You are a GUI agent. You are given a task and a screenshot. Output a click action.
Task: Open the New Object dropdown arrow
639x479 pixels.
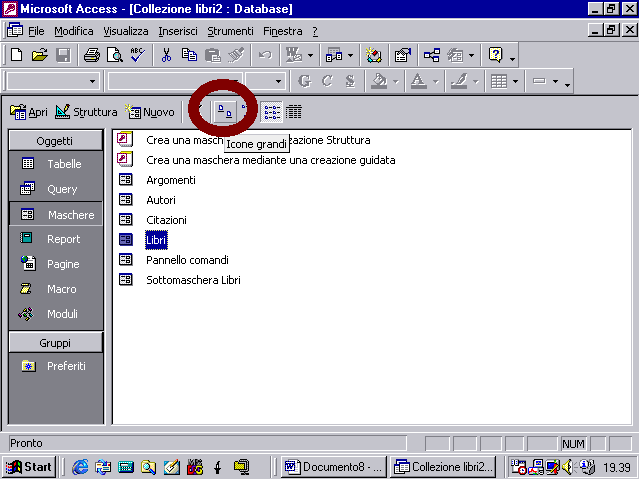tap(472, 55)
